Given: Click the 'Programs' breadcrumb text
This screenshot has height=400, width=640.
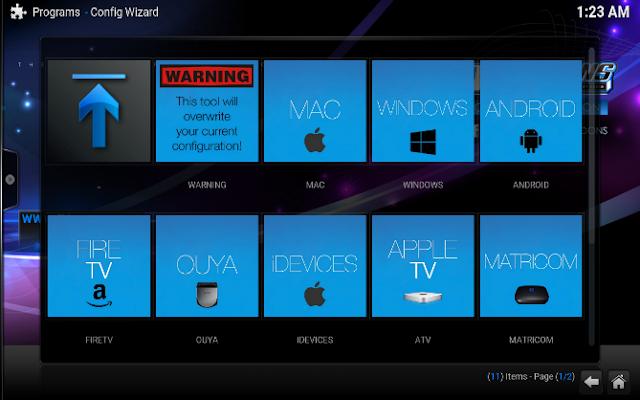Looking at the screenshot, I should [56, 12].
